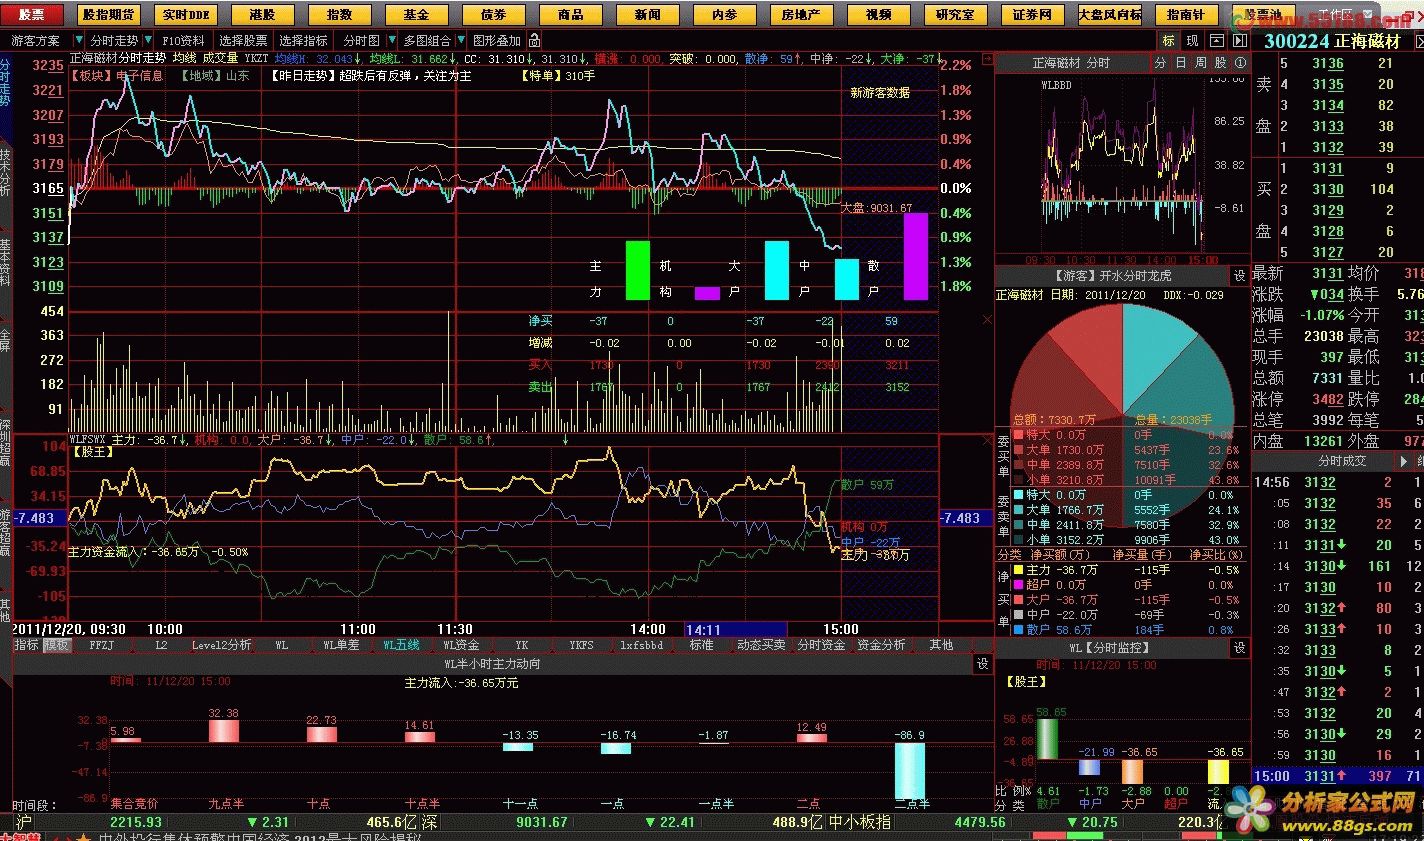The image size is (1424, 841).
Task: Click the skip-forward panel icon beside stock code
Action: pyautogui.click(x=1240, y=40)
